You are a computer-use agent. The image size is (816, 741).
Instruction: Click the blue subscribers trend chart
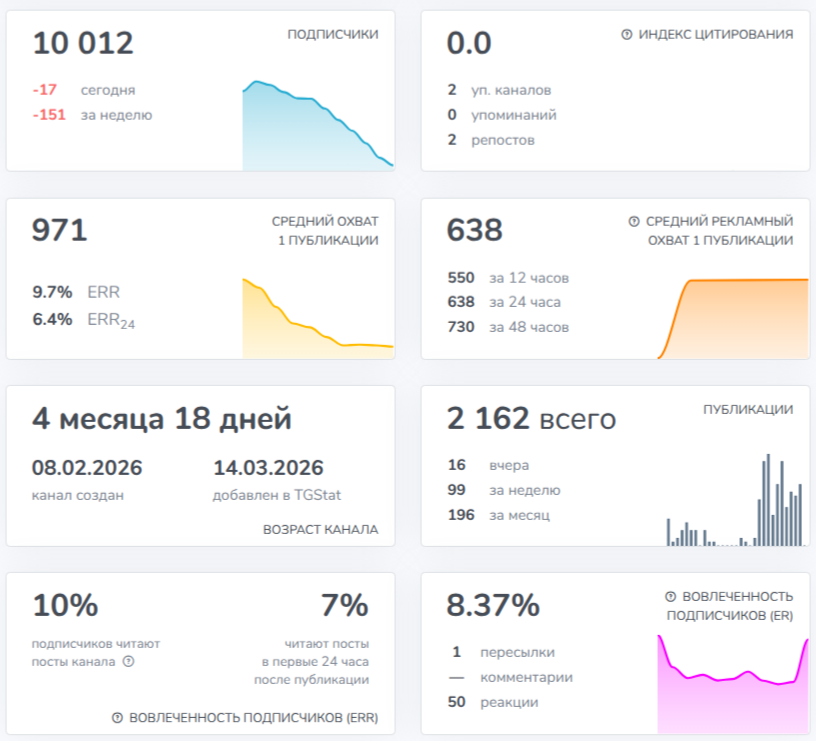coord(318,125)
